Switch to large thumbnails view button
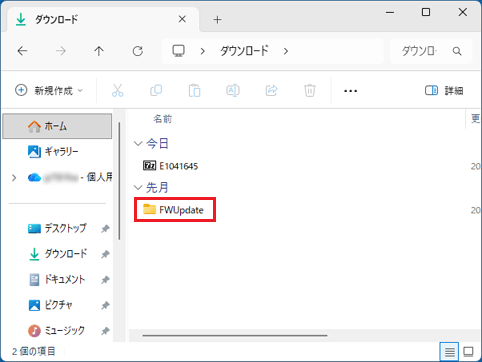The width and height of the screenshot is (482, 362). [468, 351]
